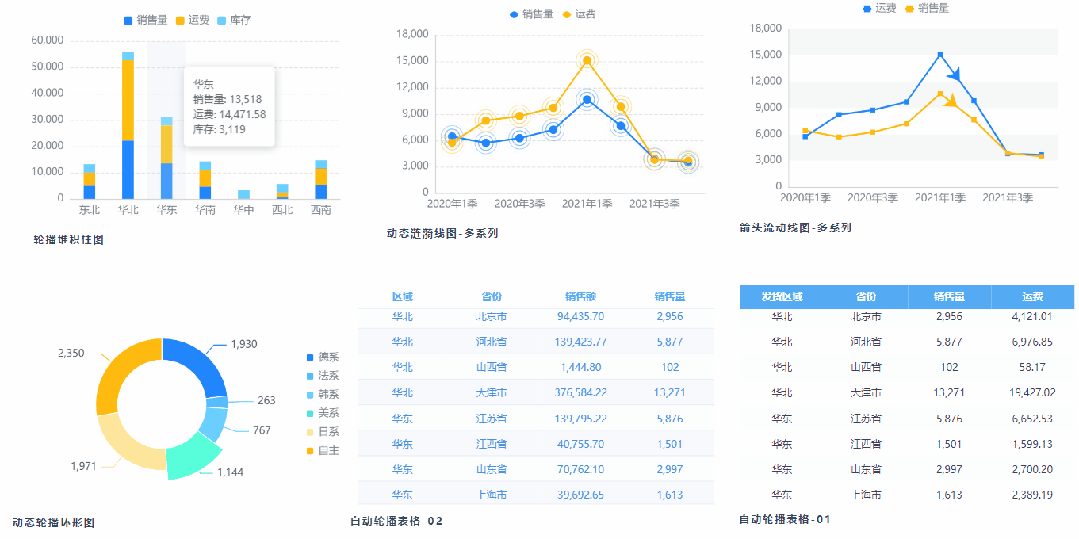1079x539 pixels.
Task: Toggle 运费 legend in ripple line chart
Action: coord(579,14)
